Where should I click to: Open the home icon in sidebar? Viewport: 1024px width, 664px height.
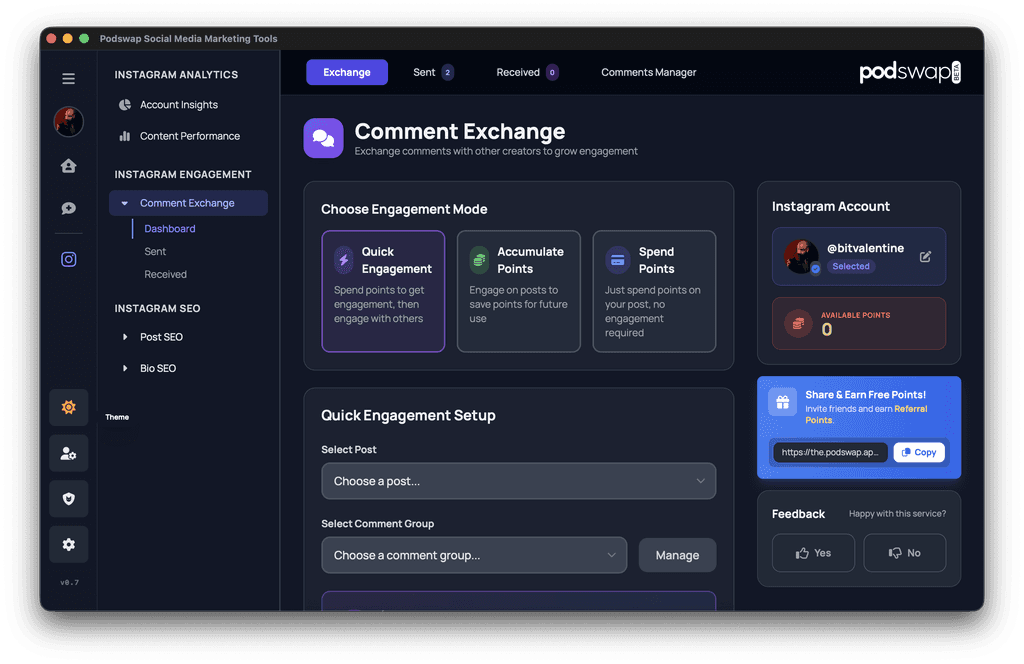click(x=69, y=166)
